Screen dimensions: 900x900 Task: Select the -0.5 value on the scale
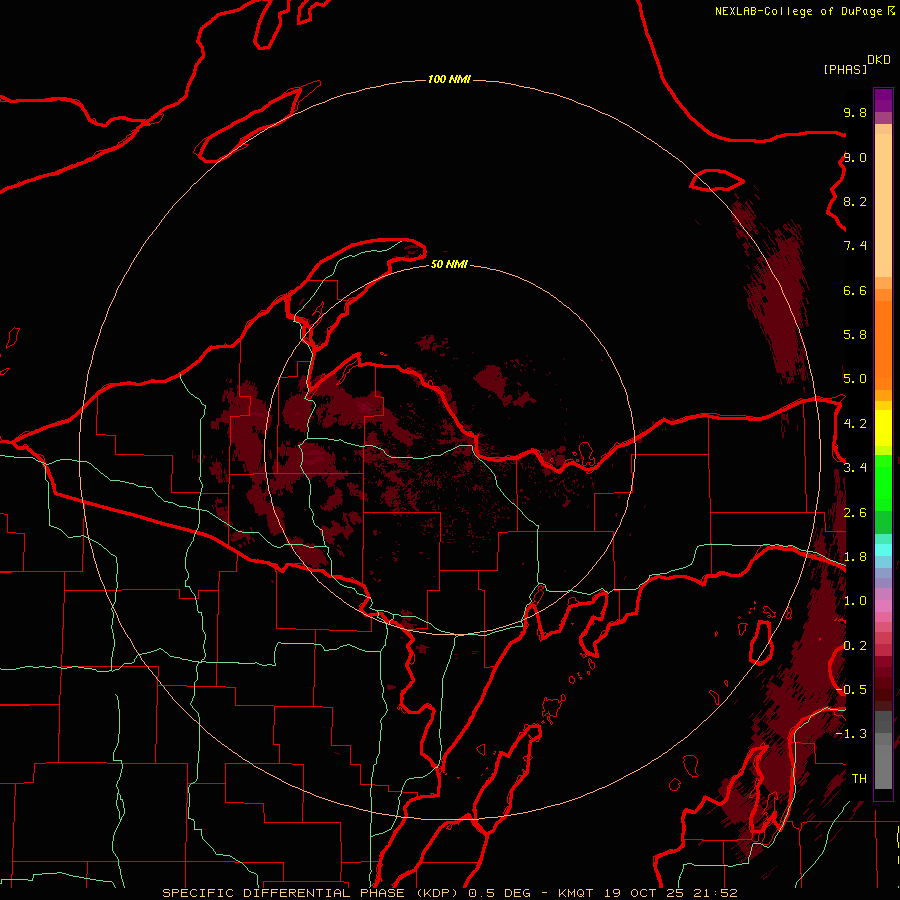pyautogui.click(x=851, y=689)
